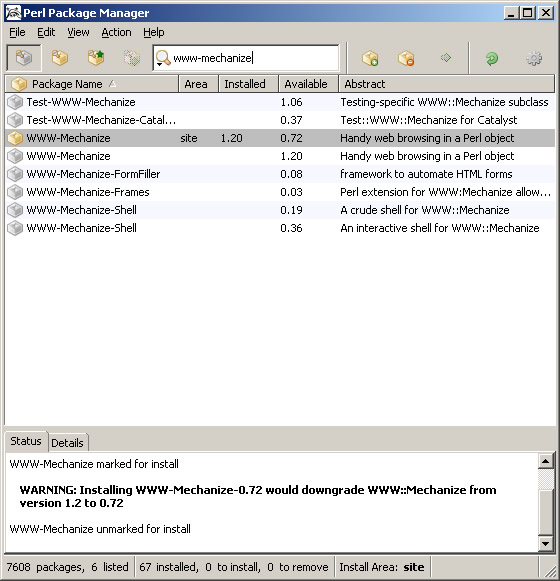Open the search field dropdown arrow
This screenshot has height=581, width=560.
point(159,64)
